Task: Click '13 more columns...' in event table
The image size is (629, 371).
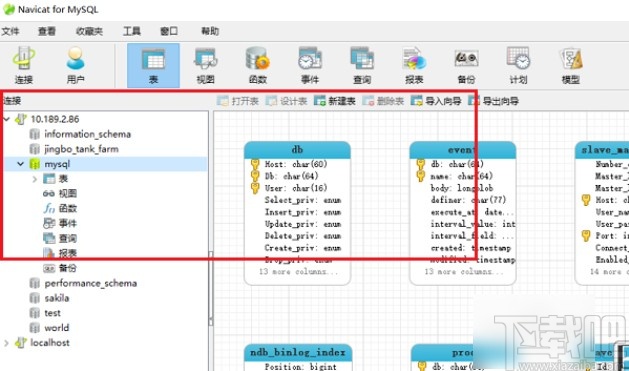Action: point(464,272)
